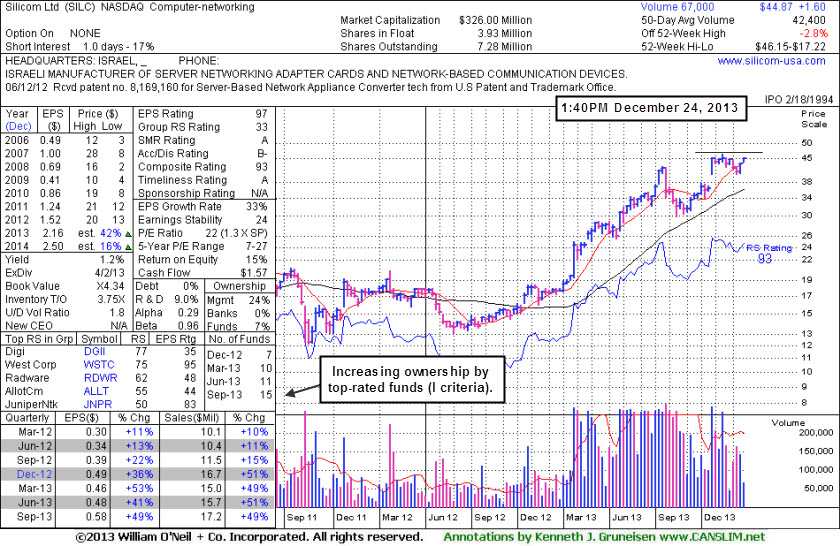This screenshot has height=546, width=840.
Task: Click the Return on Equity 15% row
Action: click(202, 259)
